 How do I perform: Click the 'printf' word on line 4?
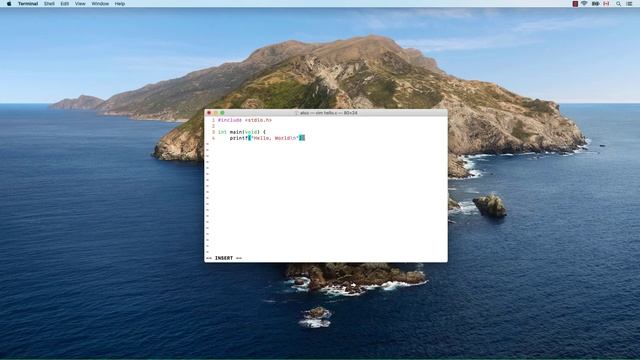[x=238, y=138]
